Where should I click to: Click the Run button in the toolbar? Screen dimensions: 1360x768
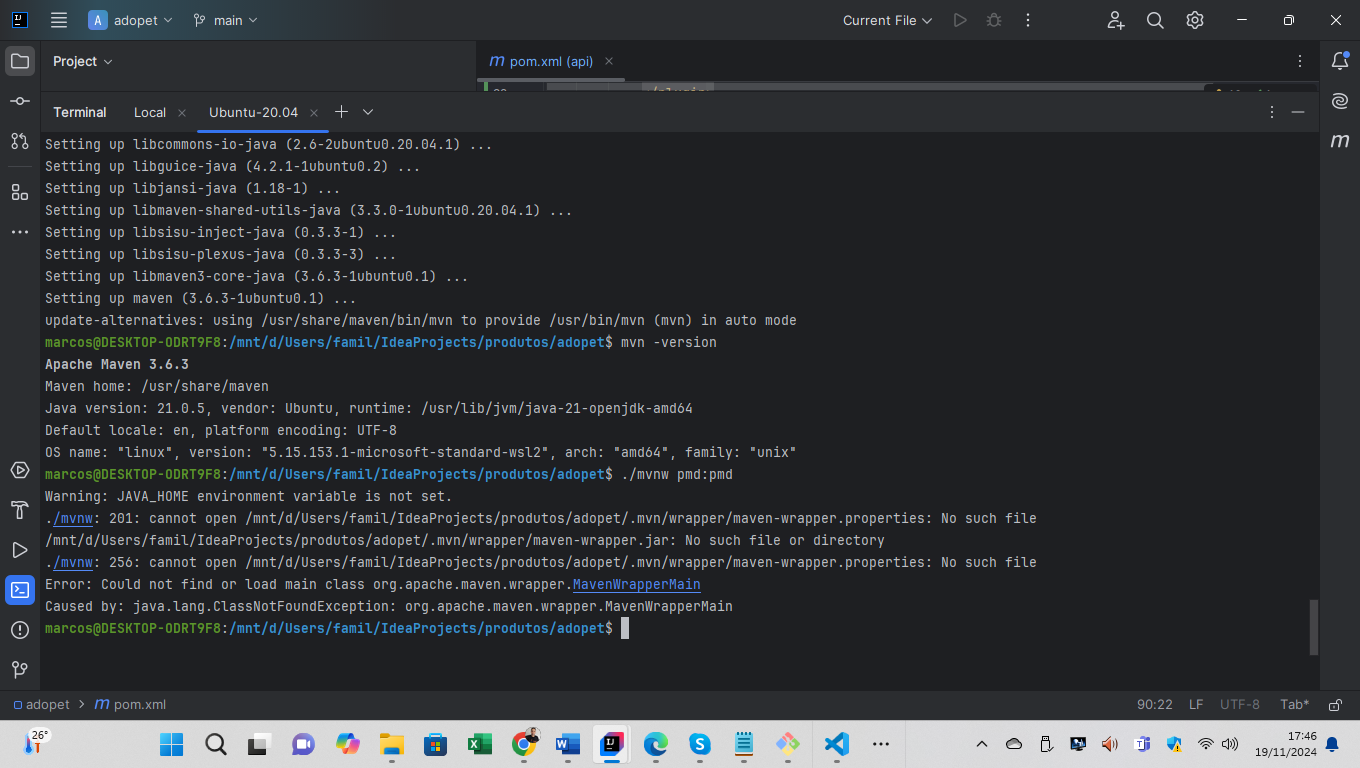click(960, 20)
